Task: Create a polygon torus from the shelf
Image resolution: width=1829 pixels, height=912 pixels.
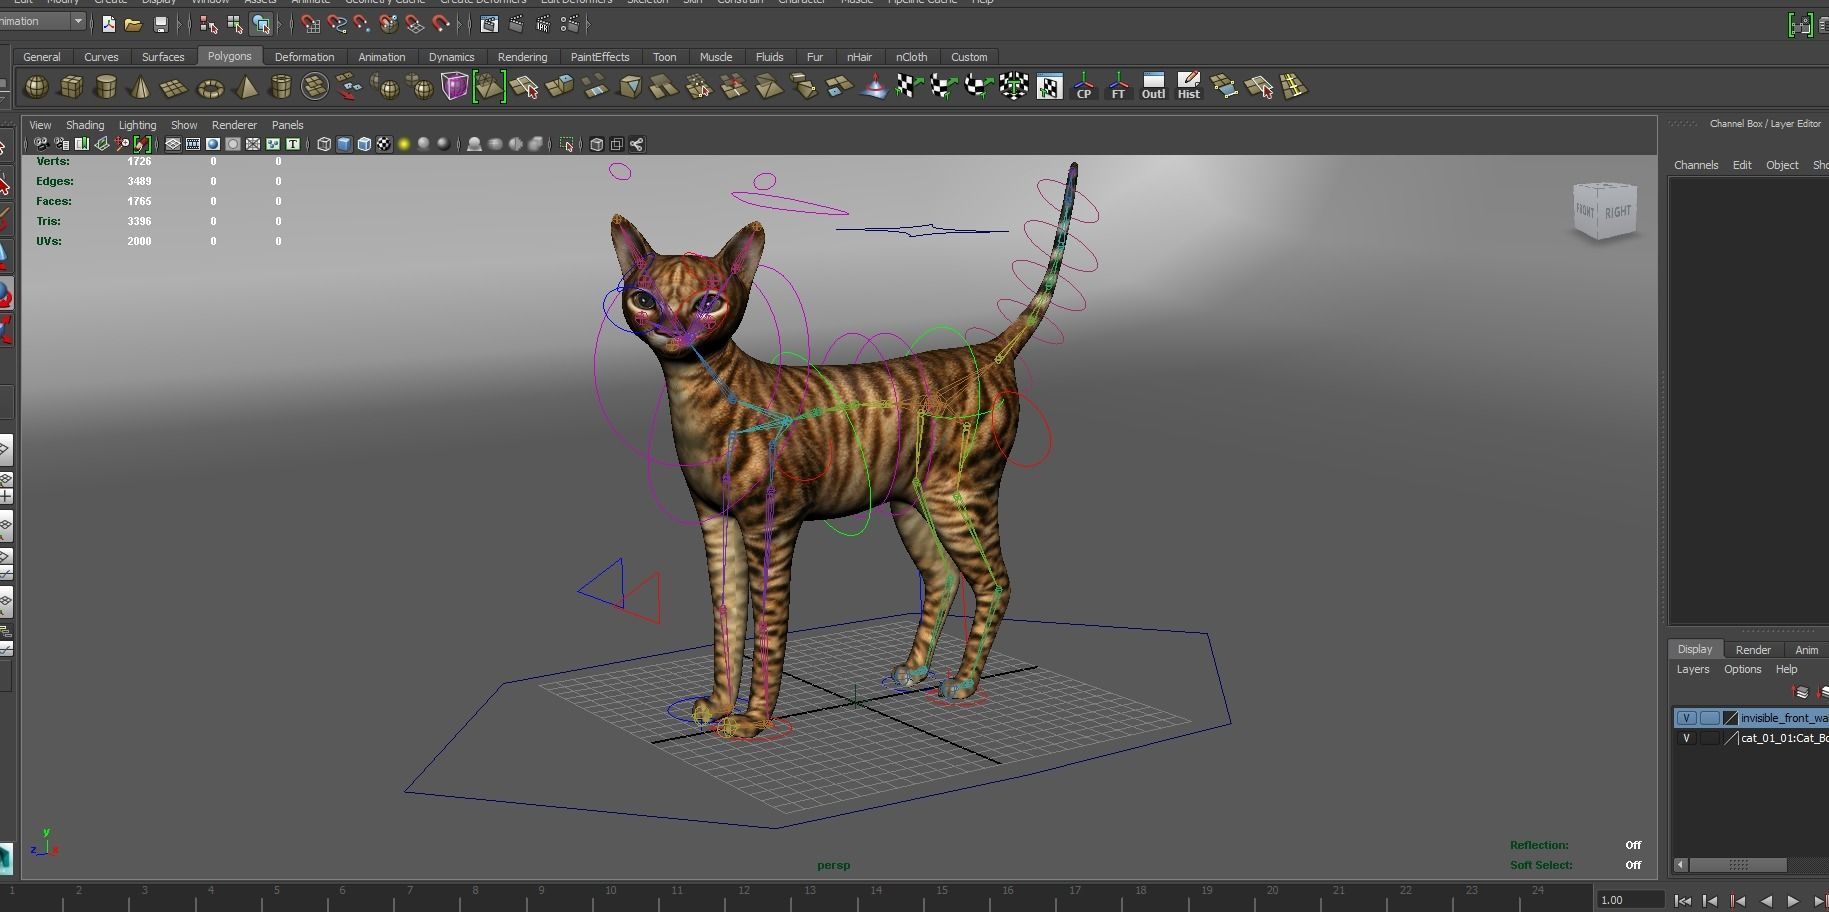Action: [x=210, y=87]
